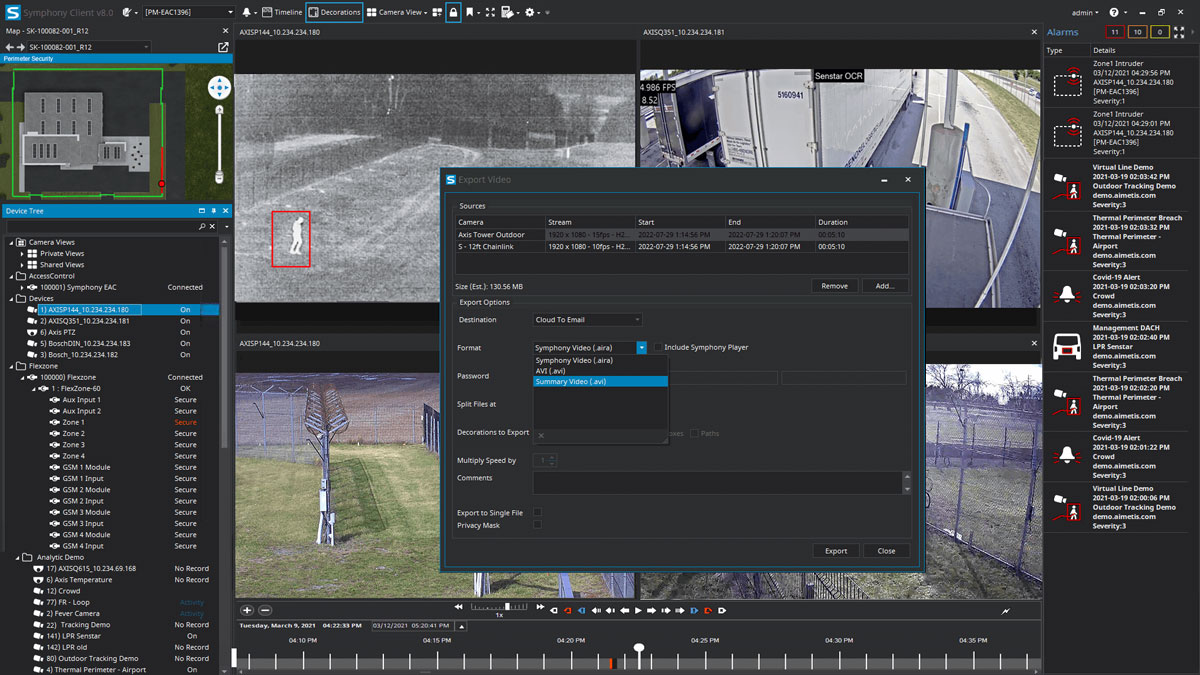Viewport: 1200px width, 675px height.
Task: Toggle the Decorations toolbar button
Action: pyautogui.click(x=334, y=12)
